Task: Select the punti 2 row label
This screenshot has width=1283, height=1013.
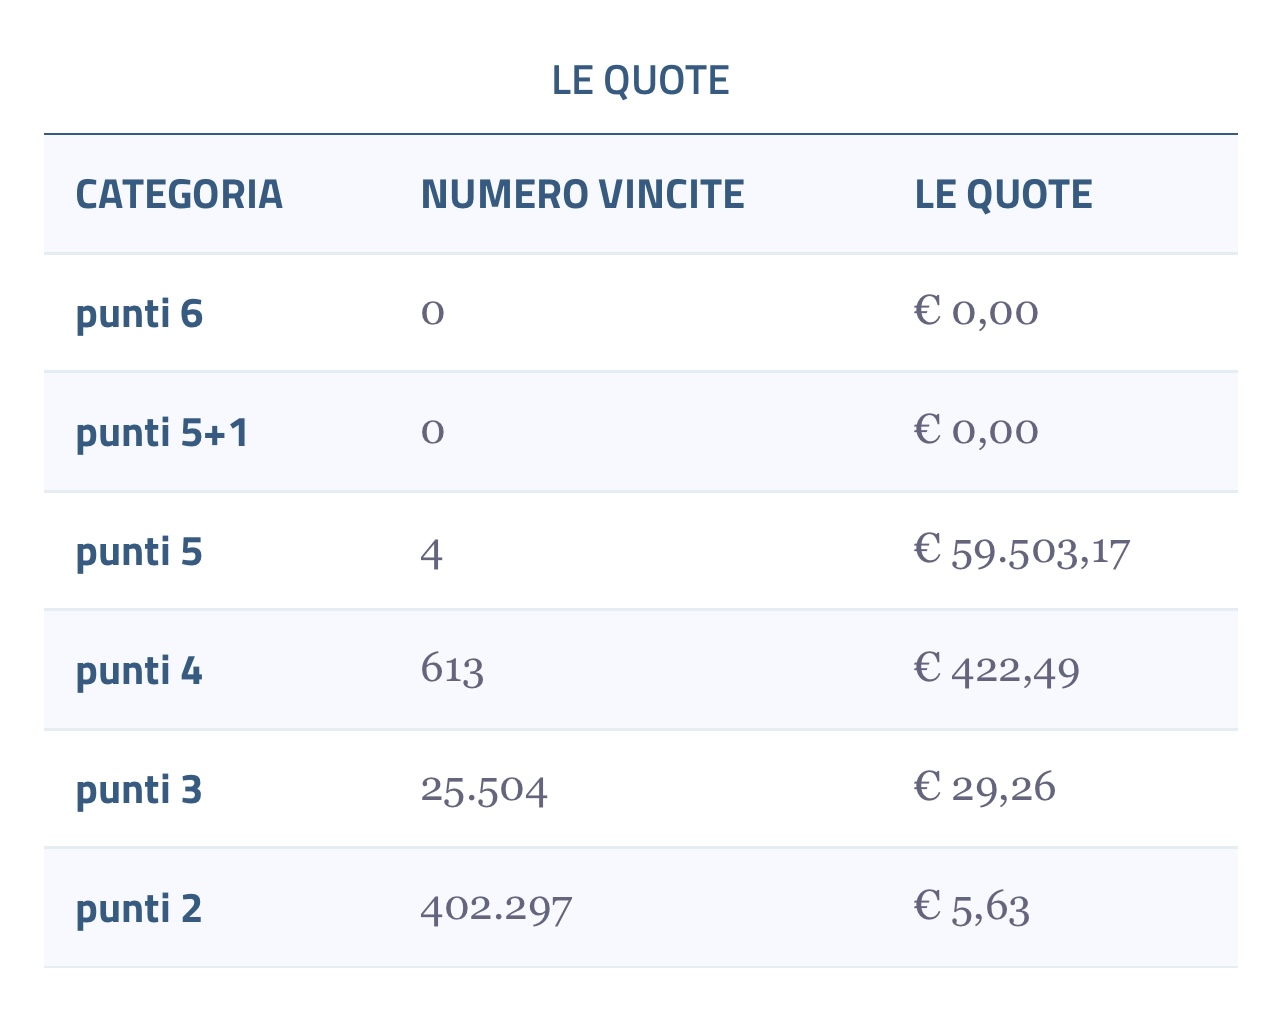Action: [139, 909]
